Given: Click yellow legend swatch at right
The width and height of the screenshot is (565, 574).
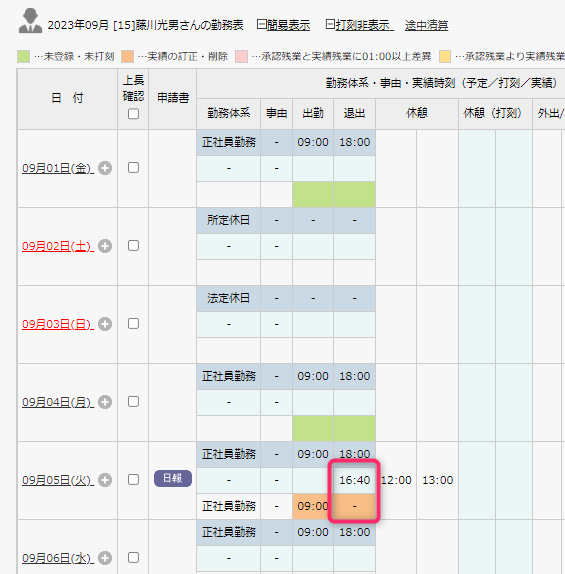Looking at the screenshot, I should (445, 57).
